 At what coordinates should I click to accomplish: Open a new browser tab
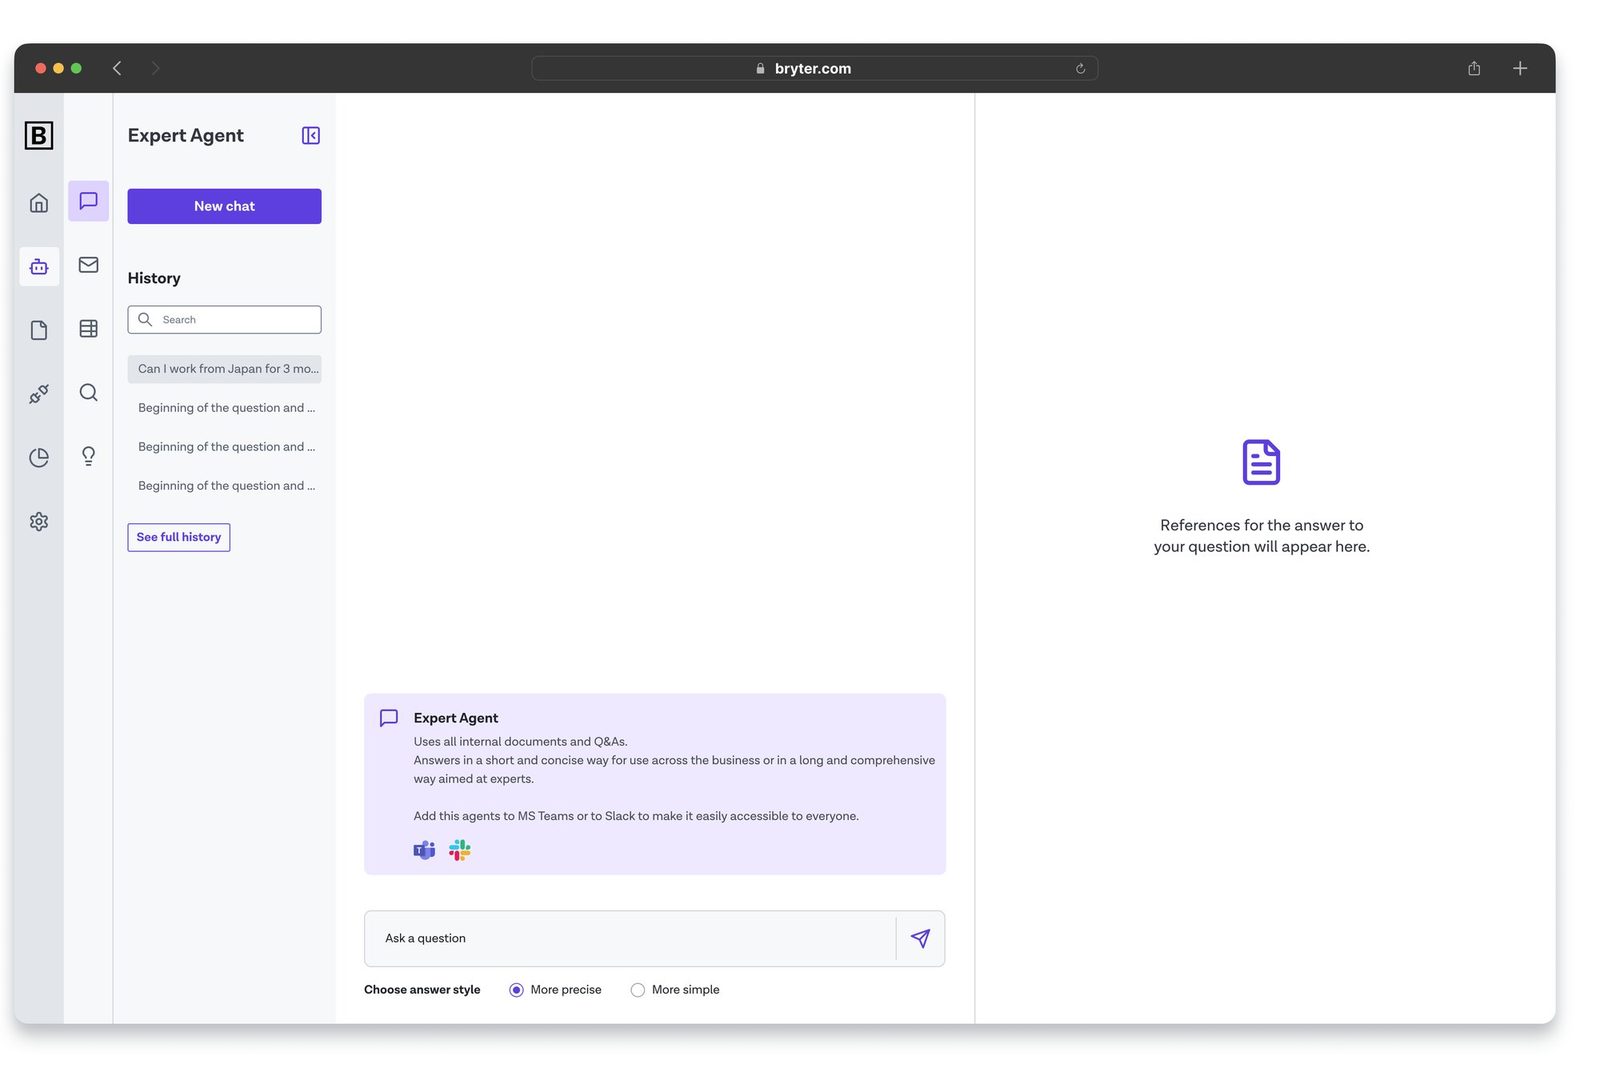[x=1520, y=68]
